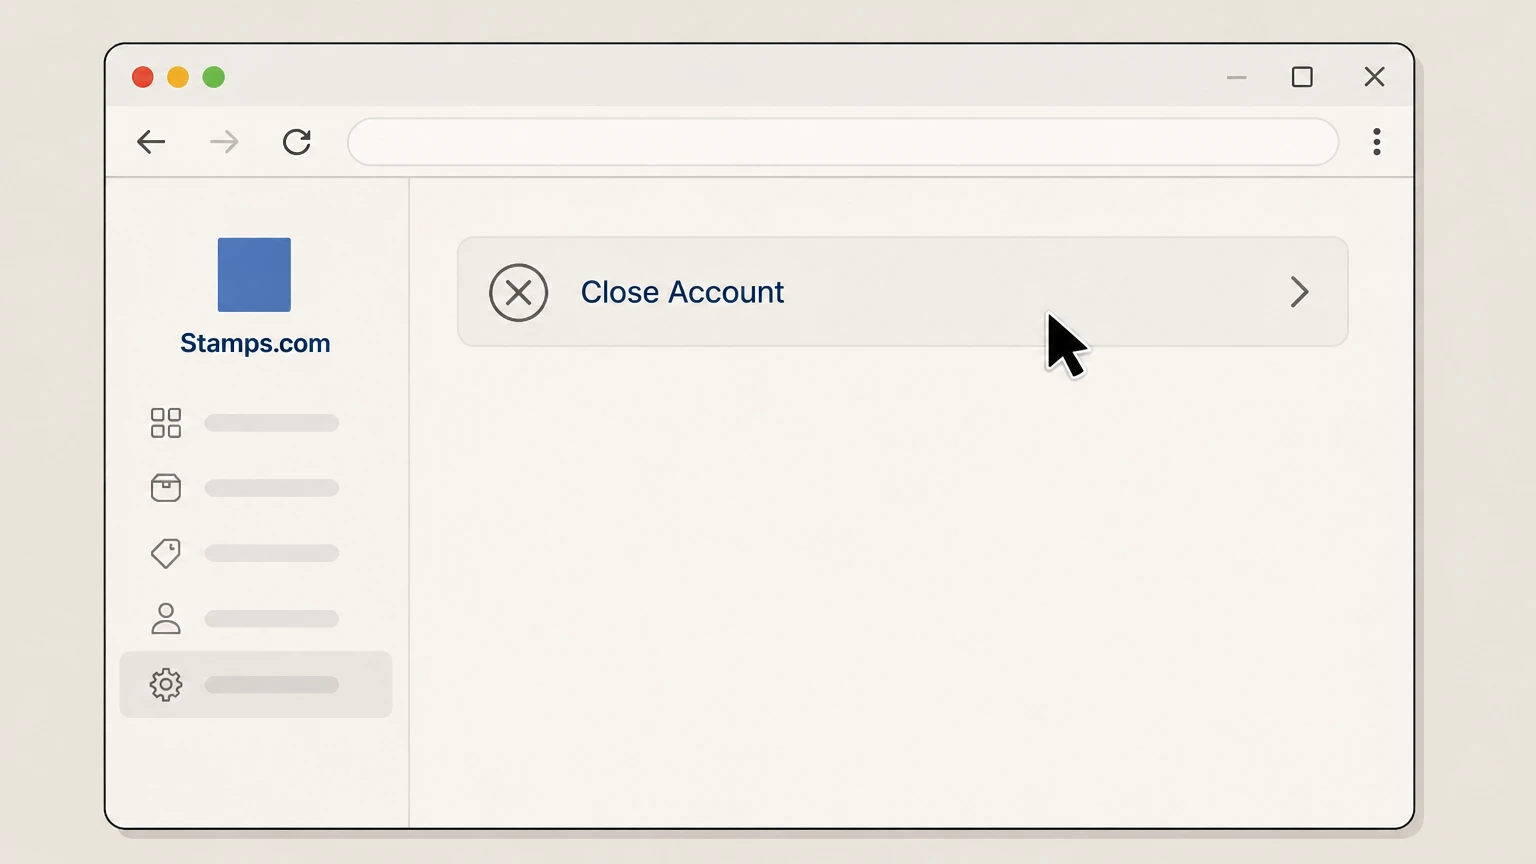
Task: Maximize window using square icon at top right
Action: (x=1302, y=77)
